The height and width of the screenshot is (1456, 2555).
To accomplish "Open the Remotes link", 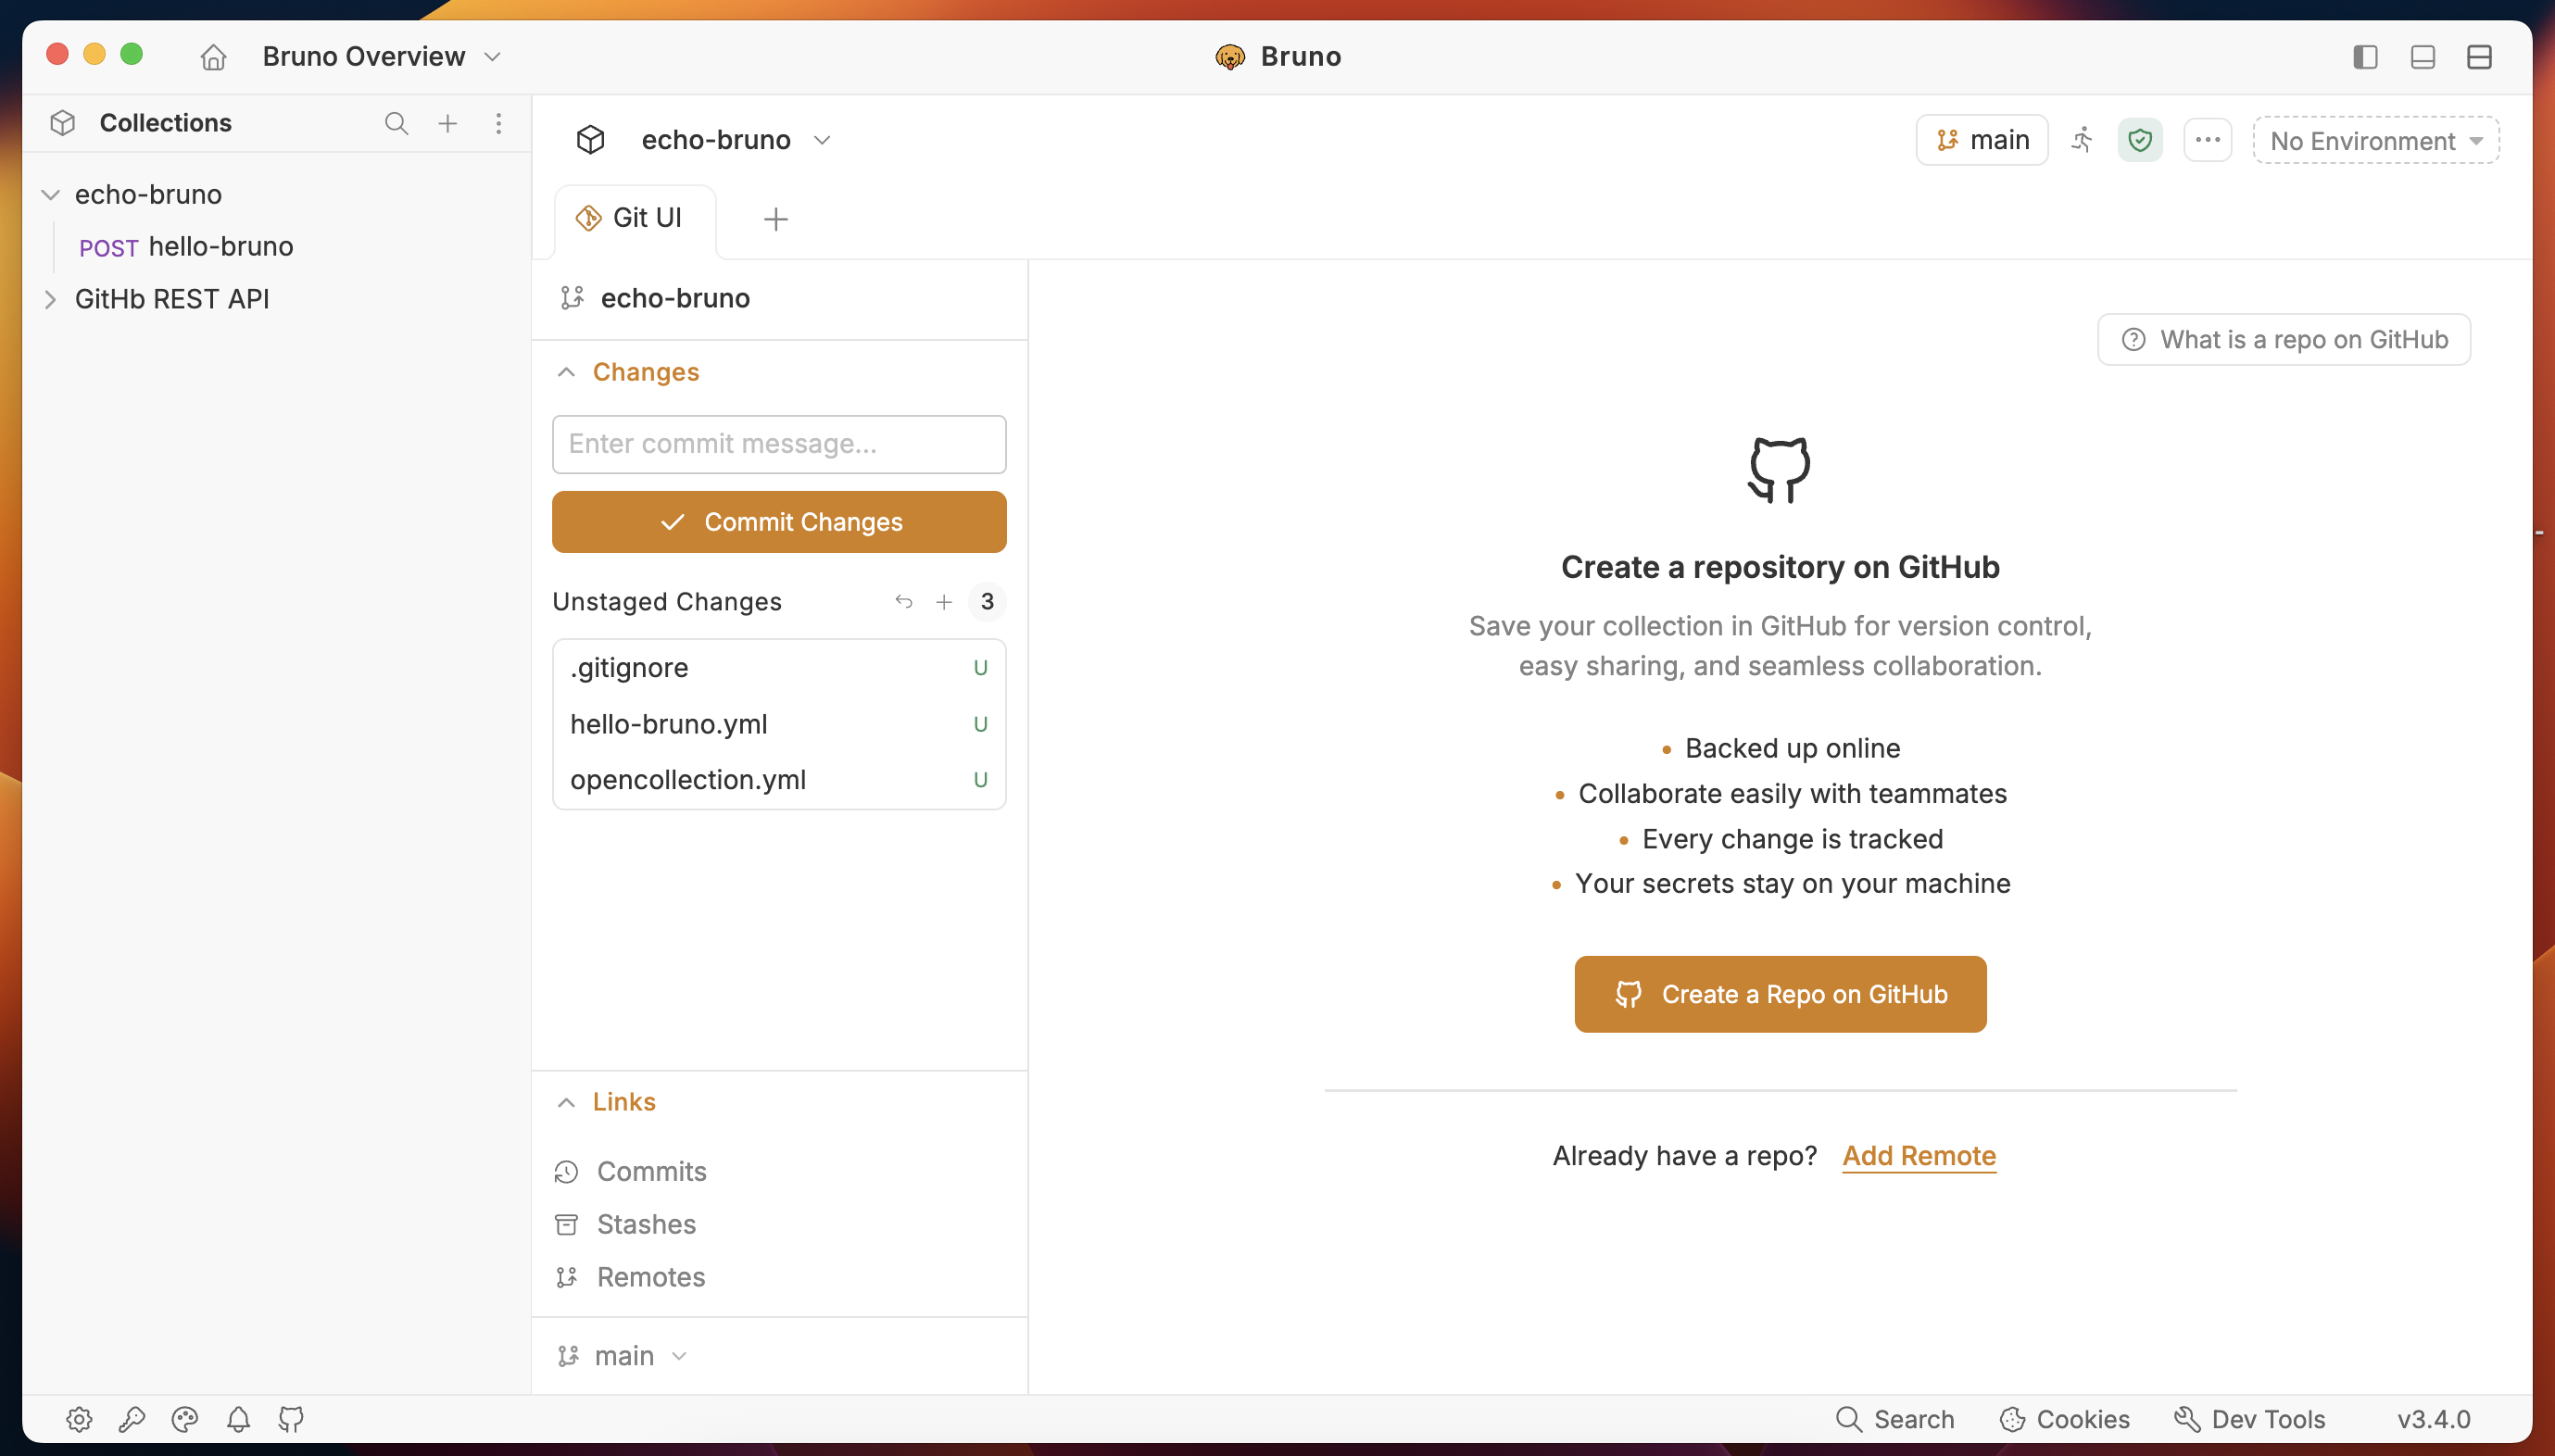I will click(x=630, y=1278).
